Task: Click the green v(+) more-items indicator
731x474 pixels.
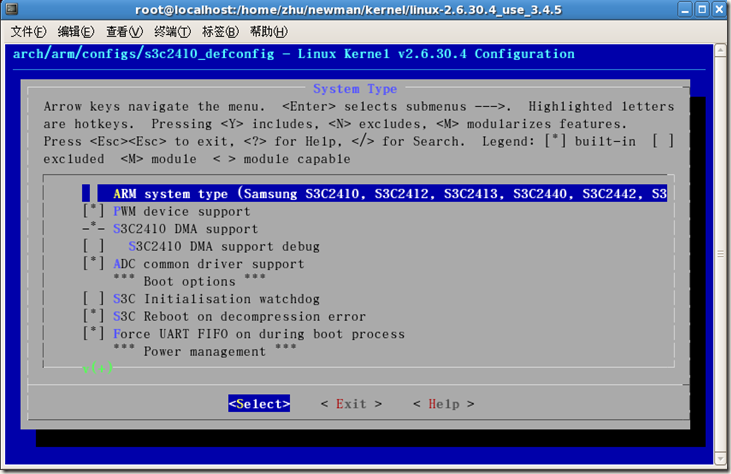Action: (97, 368)
